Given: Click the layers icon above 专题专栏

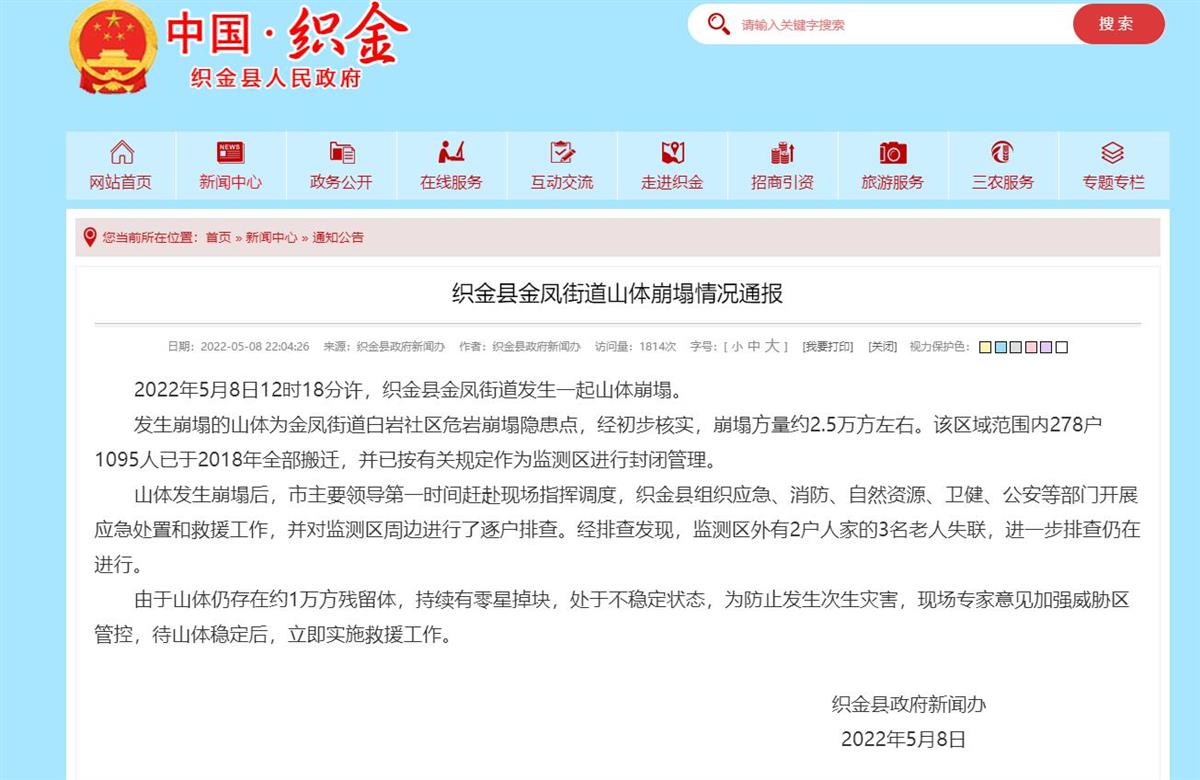Looking at the screenshot, I should click(x=1113, y=153).
